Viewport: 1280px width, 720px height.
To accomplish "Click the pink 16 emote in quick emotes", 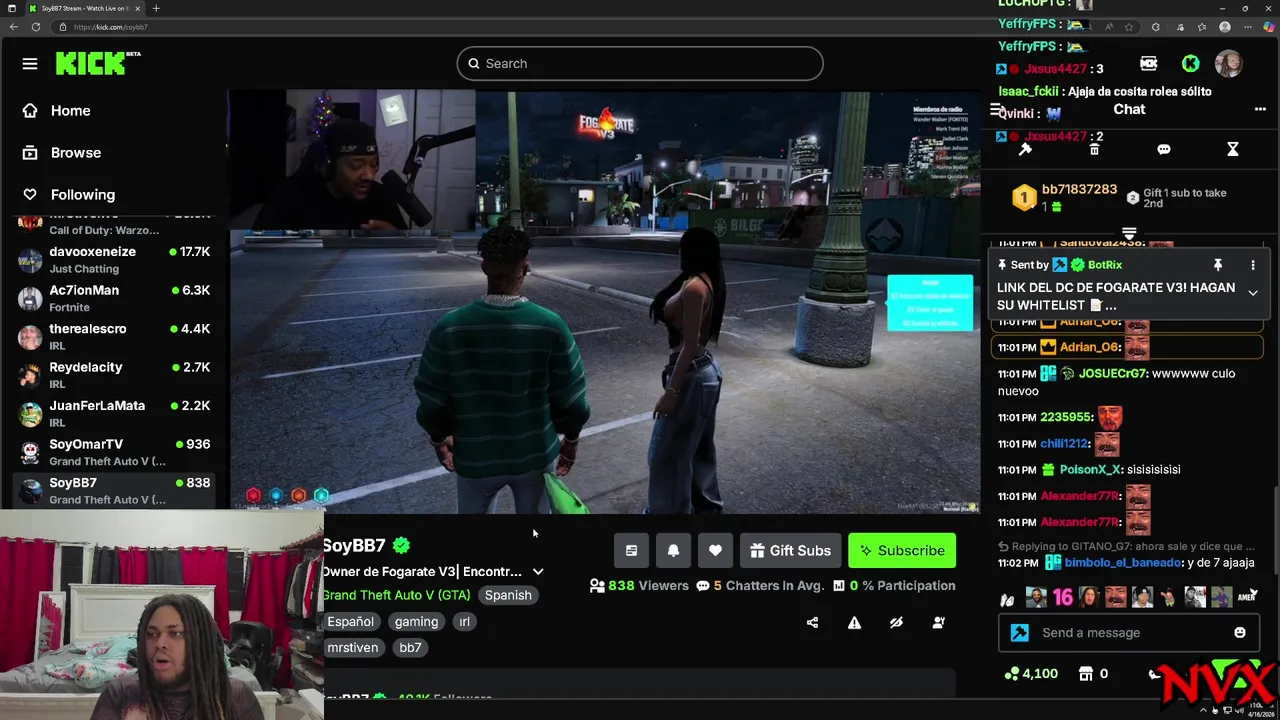I will pyautogui.click(x=1062, y=597).
